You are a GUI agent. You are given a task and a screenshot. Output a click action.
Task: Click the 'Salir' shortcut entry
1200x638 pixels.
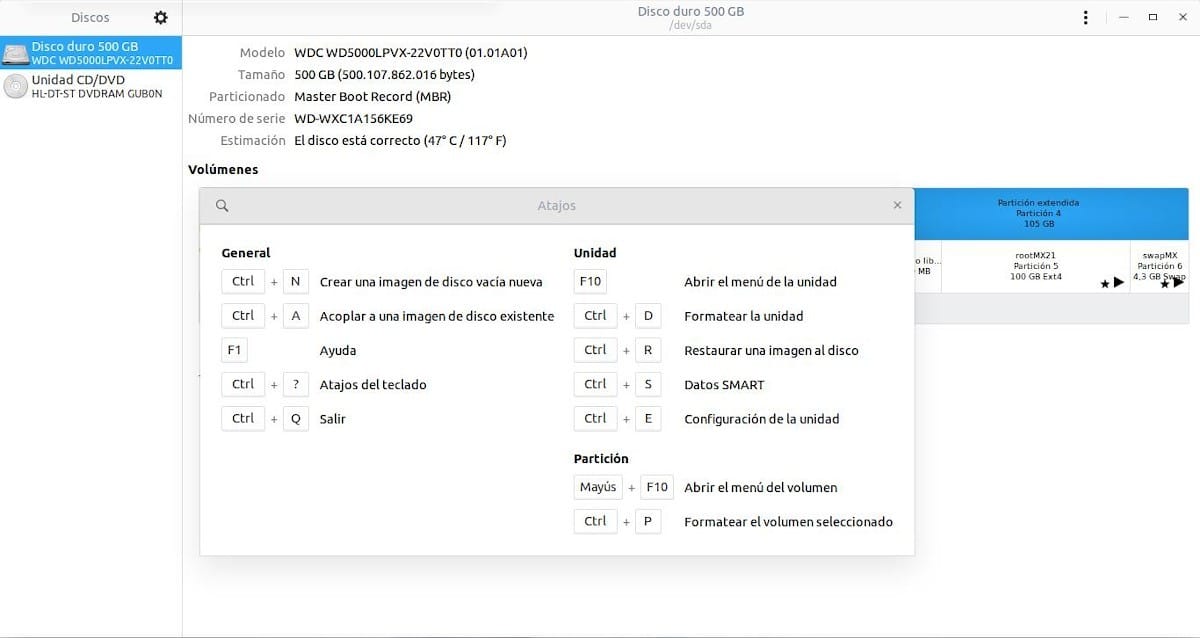(333, 419)
